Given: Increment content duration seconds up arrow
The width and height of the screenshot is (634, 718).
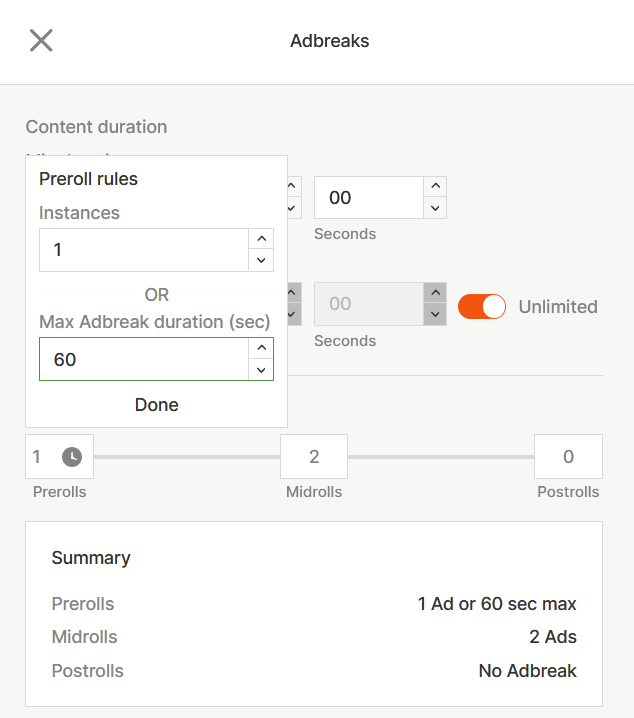Looking at the screenshot, I should [x=434, y=187].
